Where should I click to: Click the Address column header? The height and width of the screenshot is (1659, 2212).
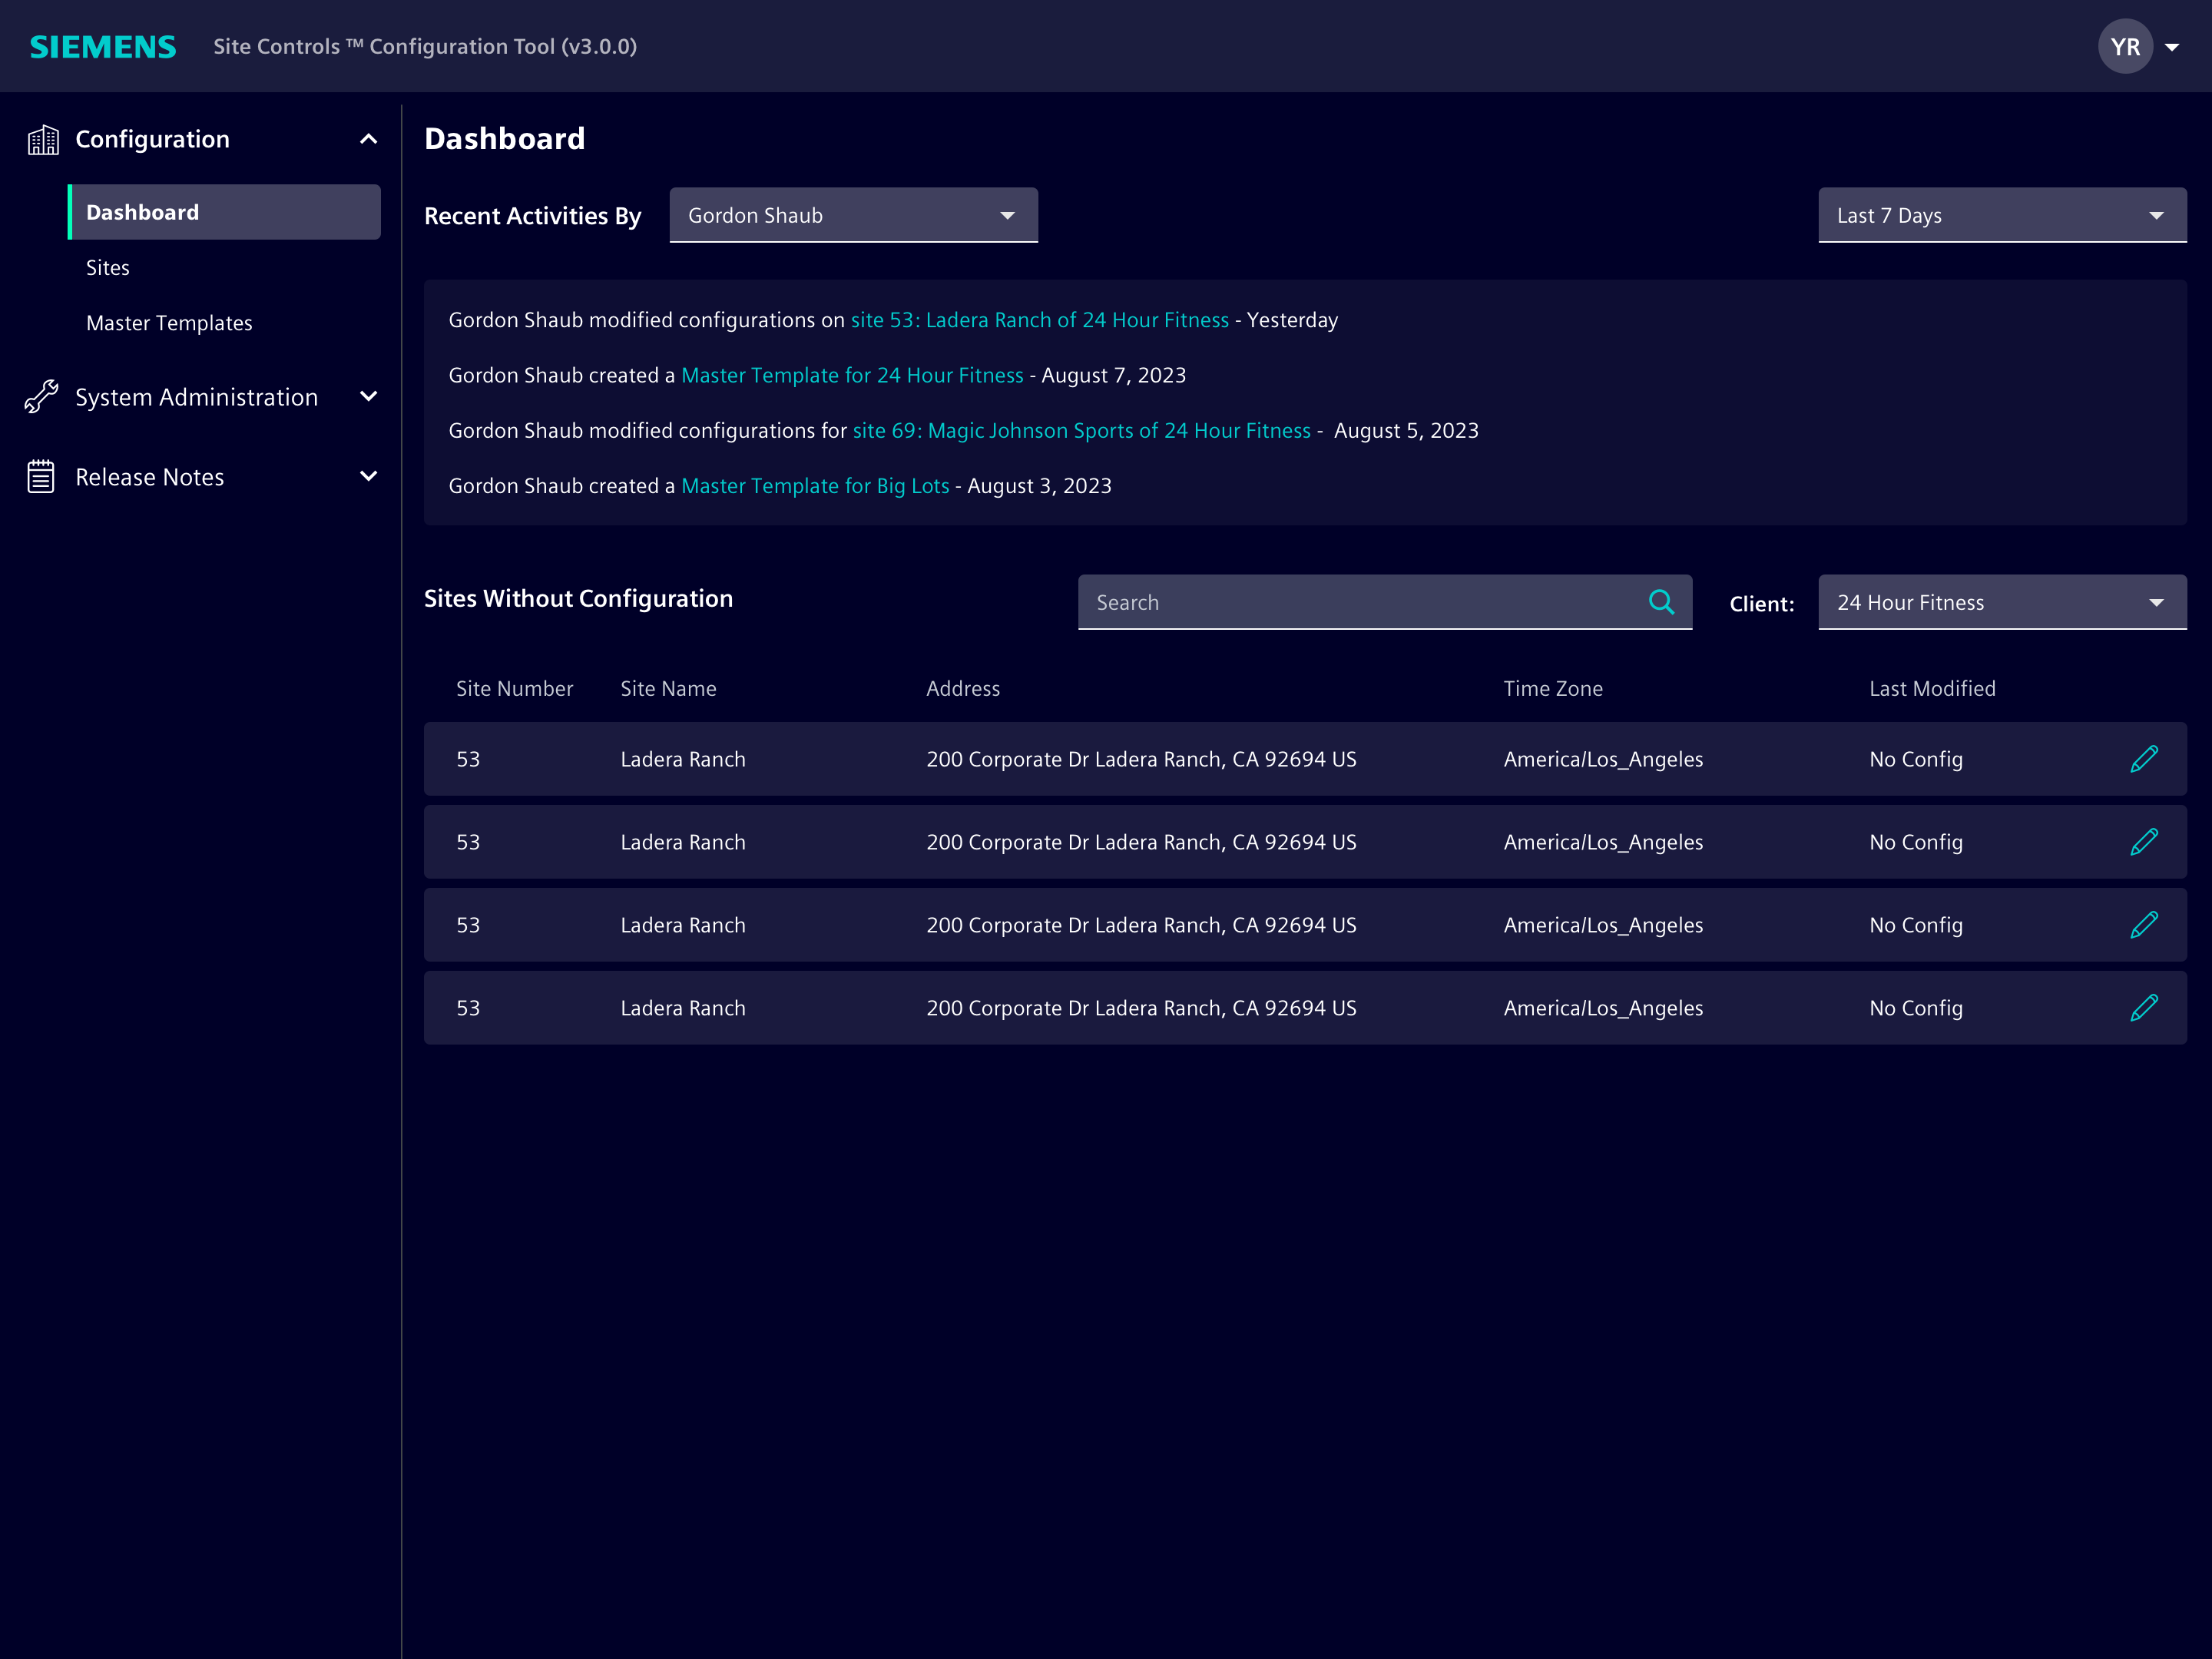963,689
